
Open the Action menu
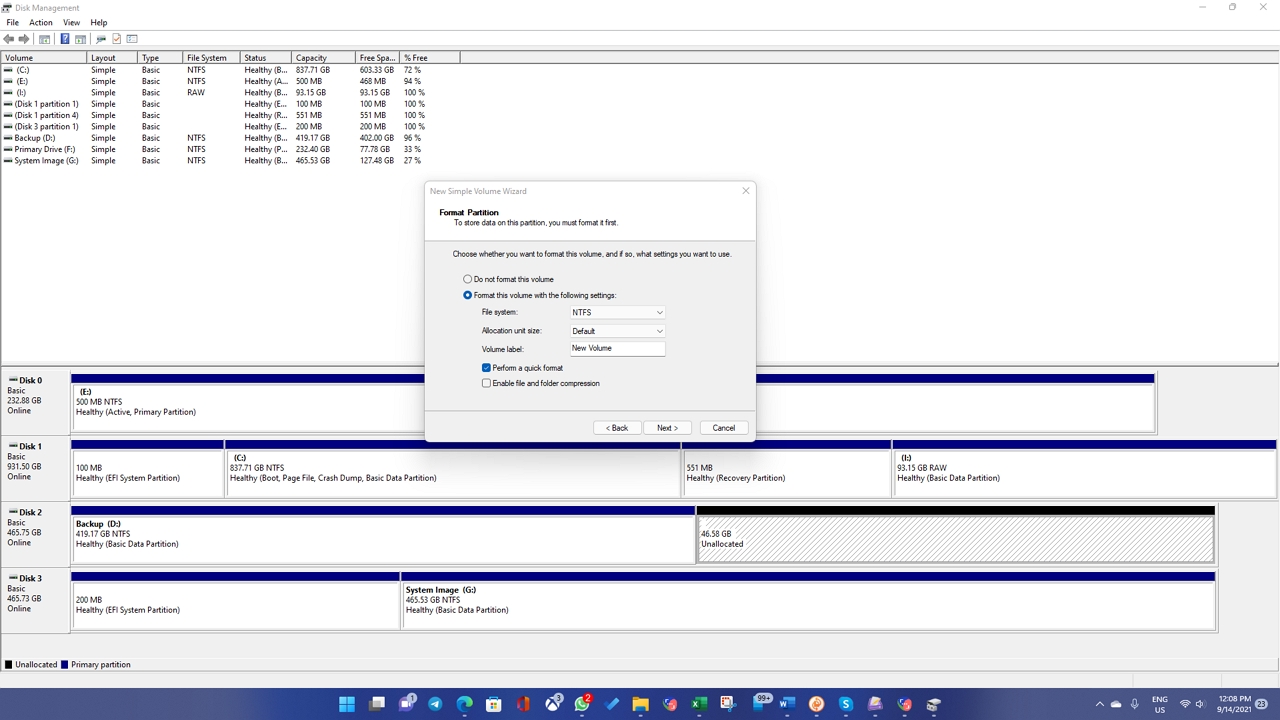40,22
